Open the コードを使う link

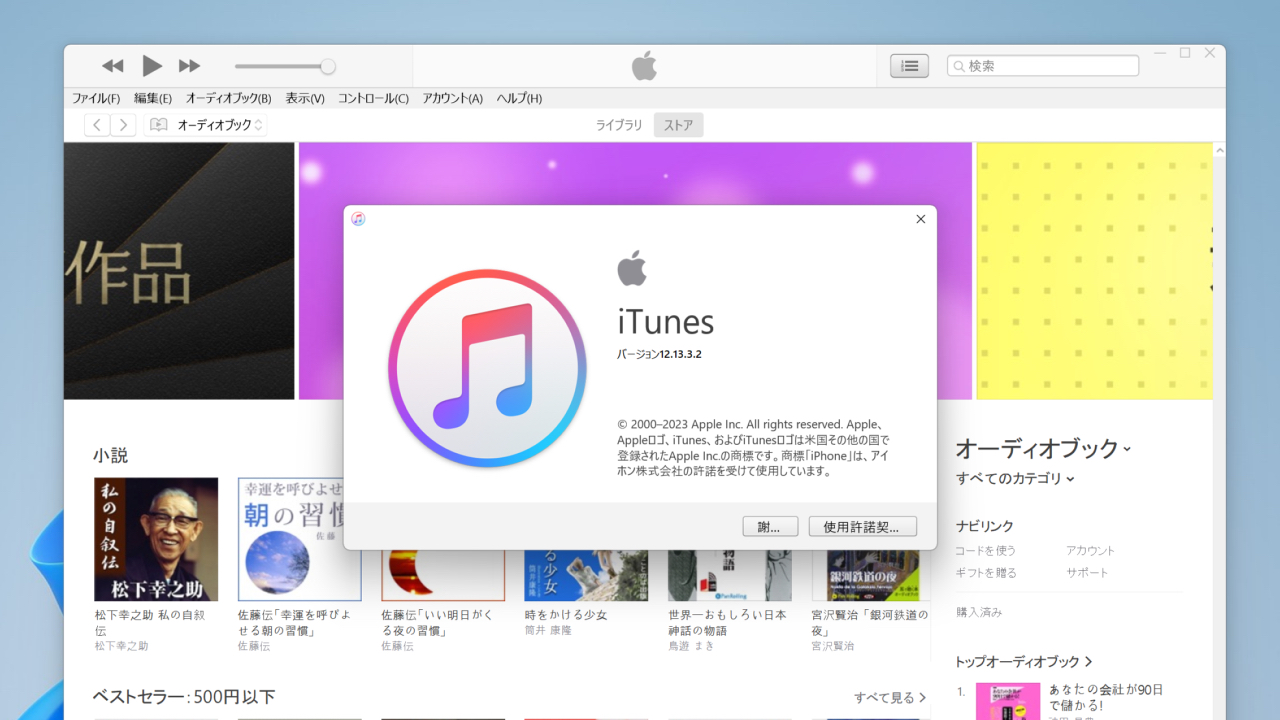pyautogui.click(x=985, y=551)
